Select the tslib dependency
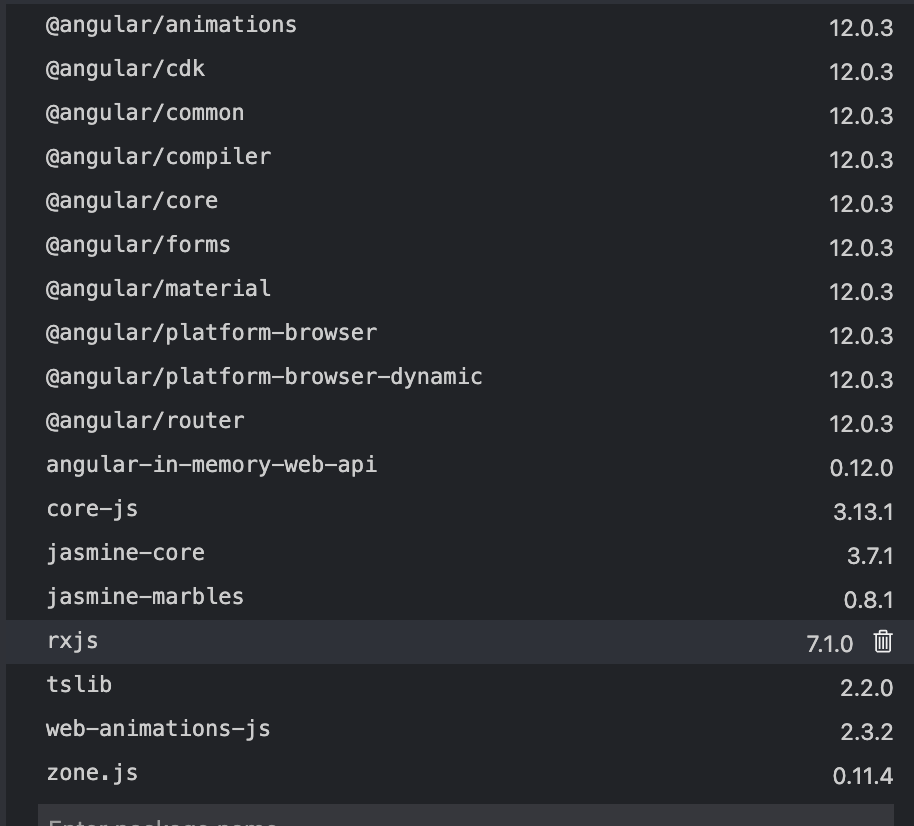The image size is (914, 826). point(79,684)
